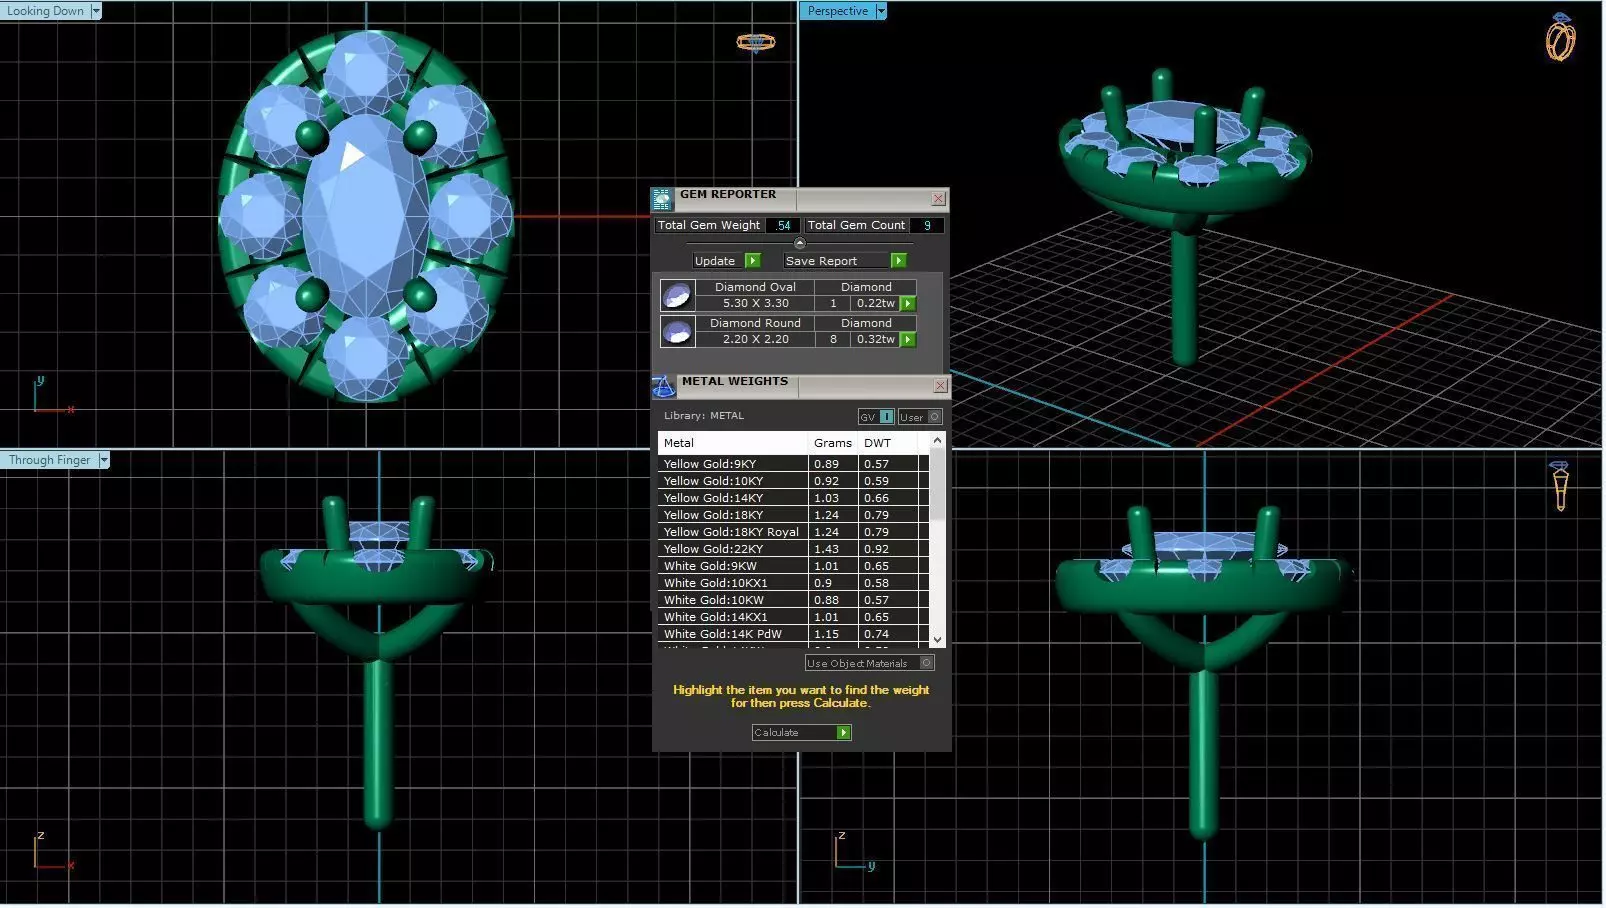Toggle Use Object Materials option

tap(870, 663)
